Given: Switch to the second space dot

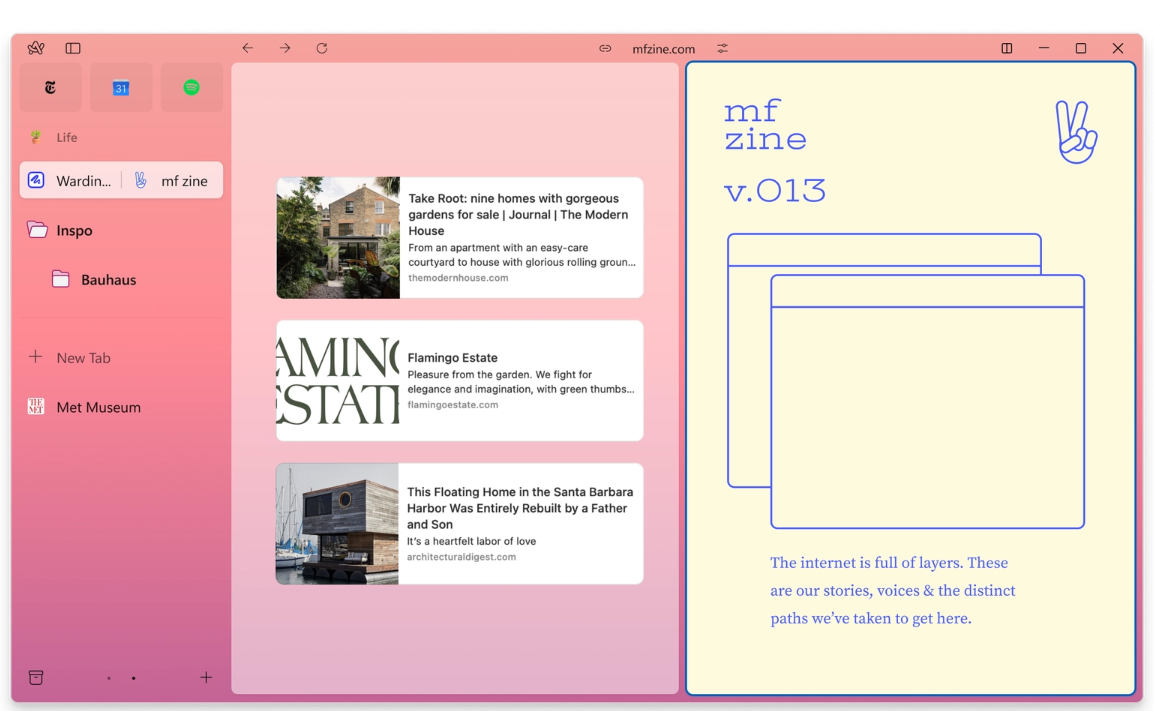Looking at the screenshot, I should click(133, 678).
